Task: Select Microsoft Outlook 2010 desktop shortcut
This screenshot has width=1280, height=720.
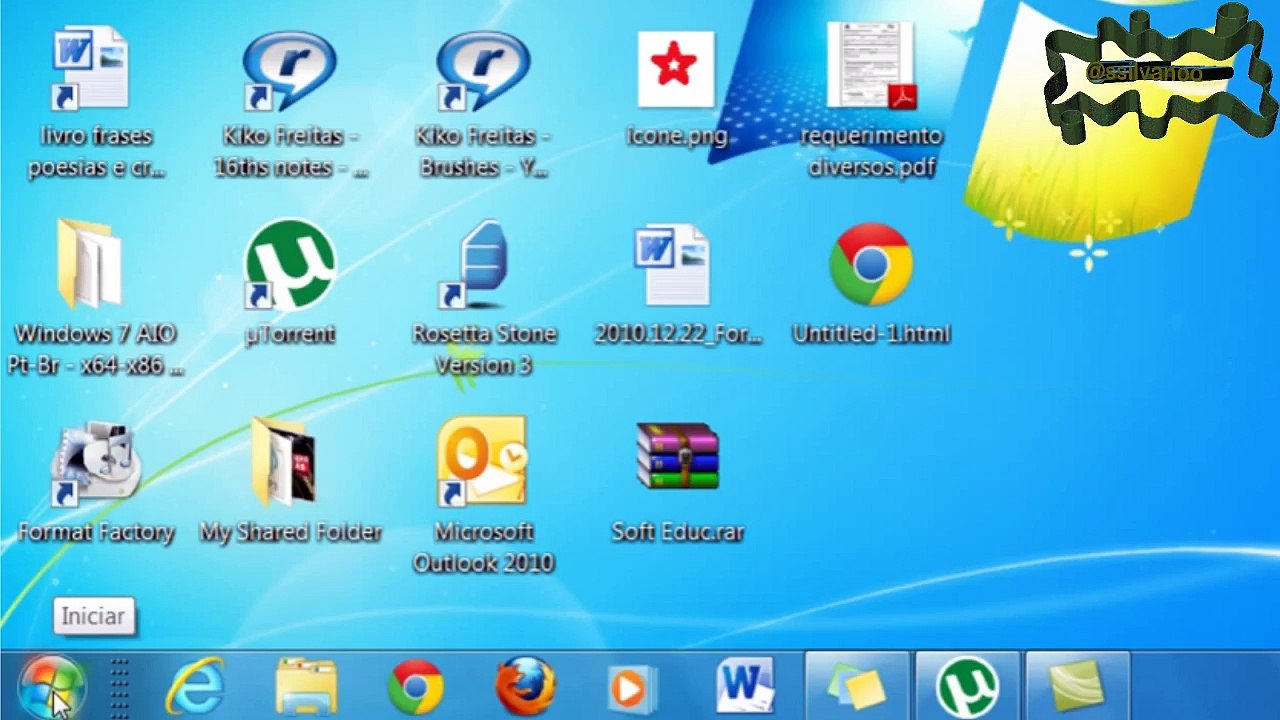Action: 483,463
